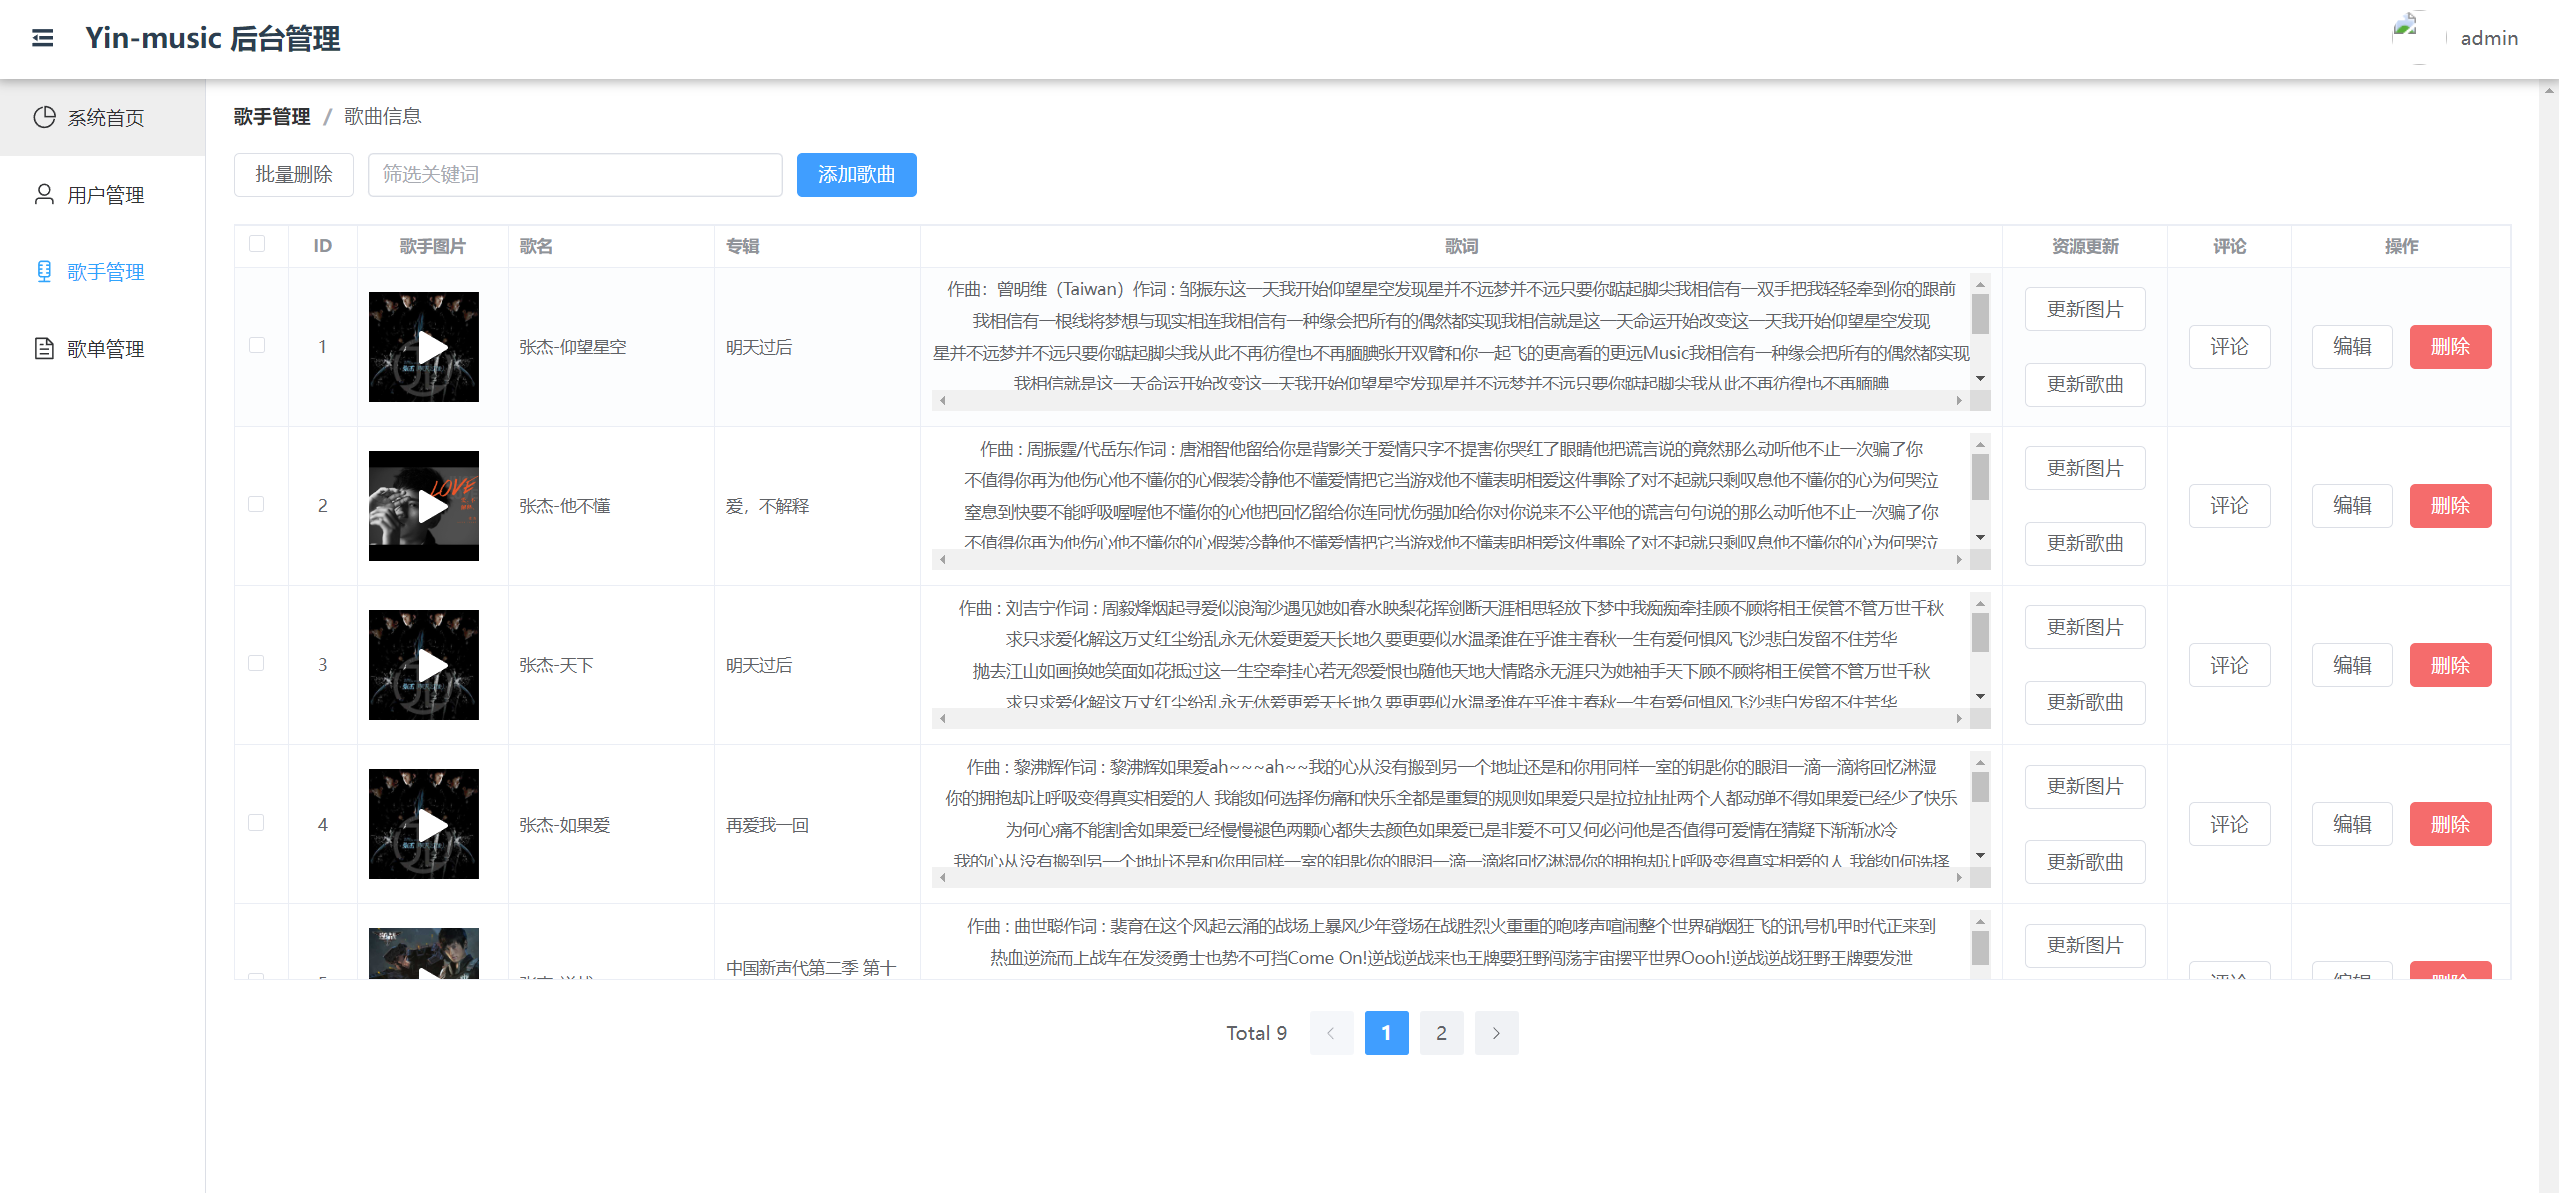2559x1193 pixels.
Task: Open 歌手管理 in the sidebar
Action: [102, 271]
